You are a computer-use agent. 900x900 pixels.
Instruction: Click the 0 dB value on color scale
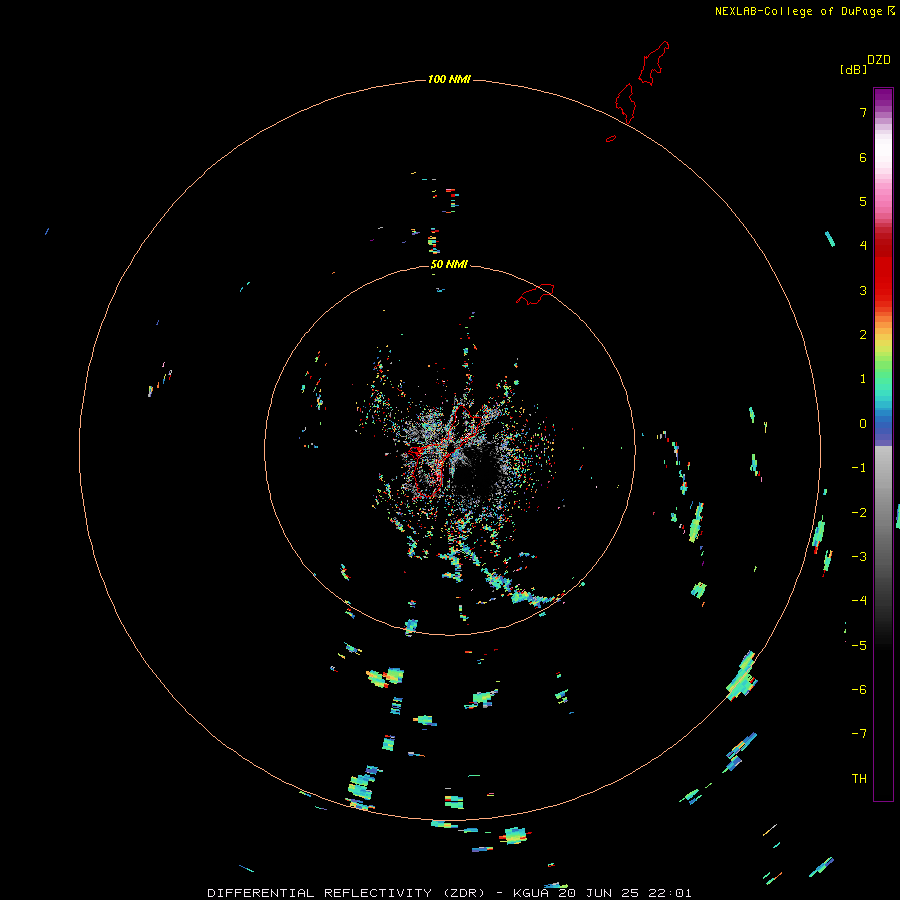coord(863,424)
